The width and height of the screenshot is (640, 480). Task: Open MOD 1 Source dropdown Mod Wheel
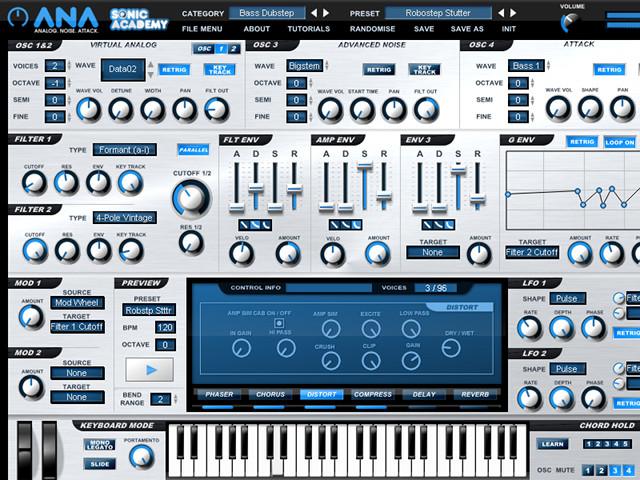point(77,302)
